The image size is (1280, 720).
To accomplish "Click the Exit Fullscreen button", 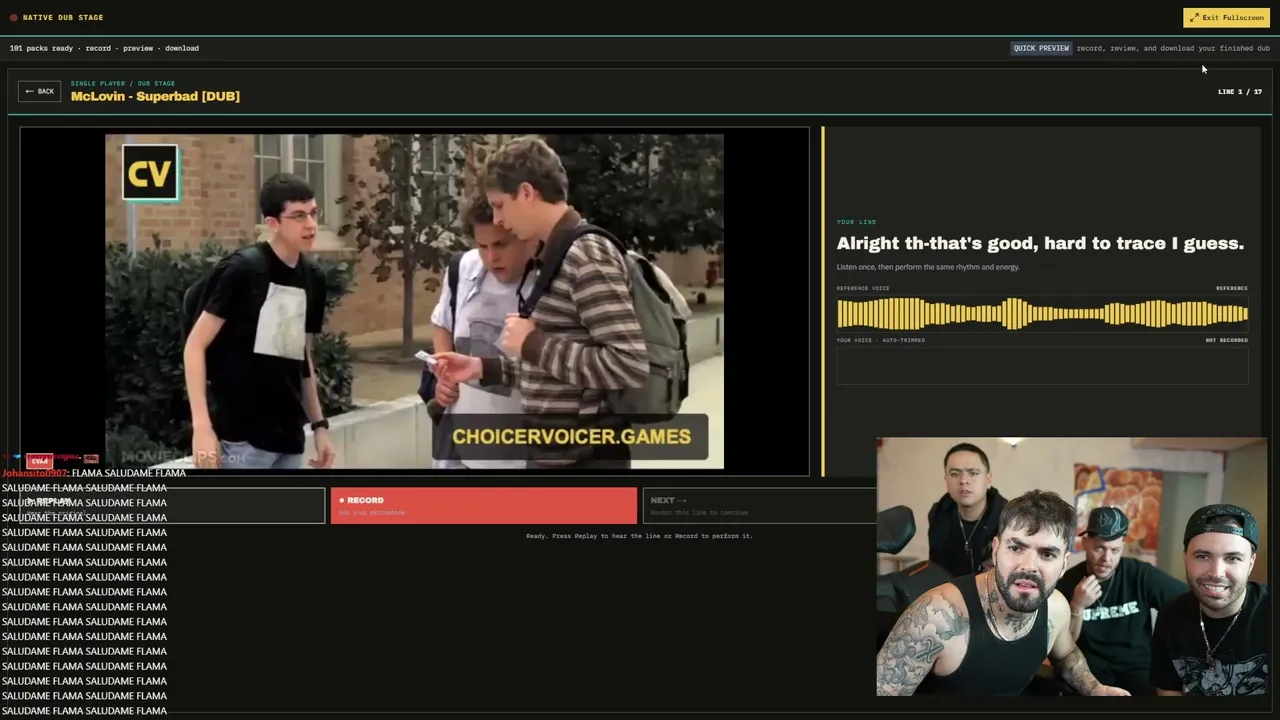I will (1226, 17).
